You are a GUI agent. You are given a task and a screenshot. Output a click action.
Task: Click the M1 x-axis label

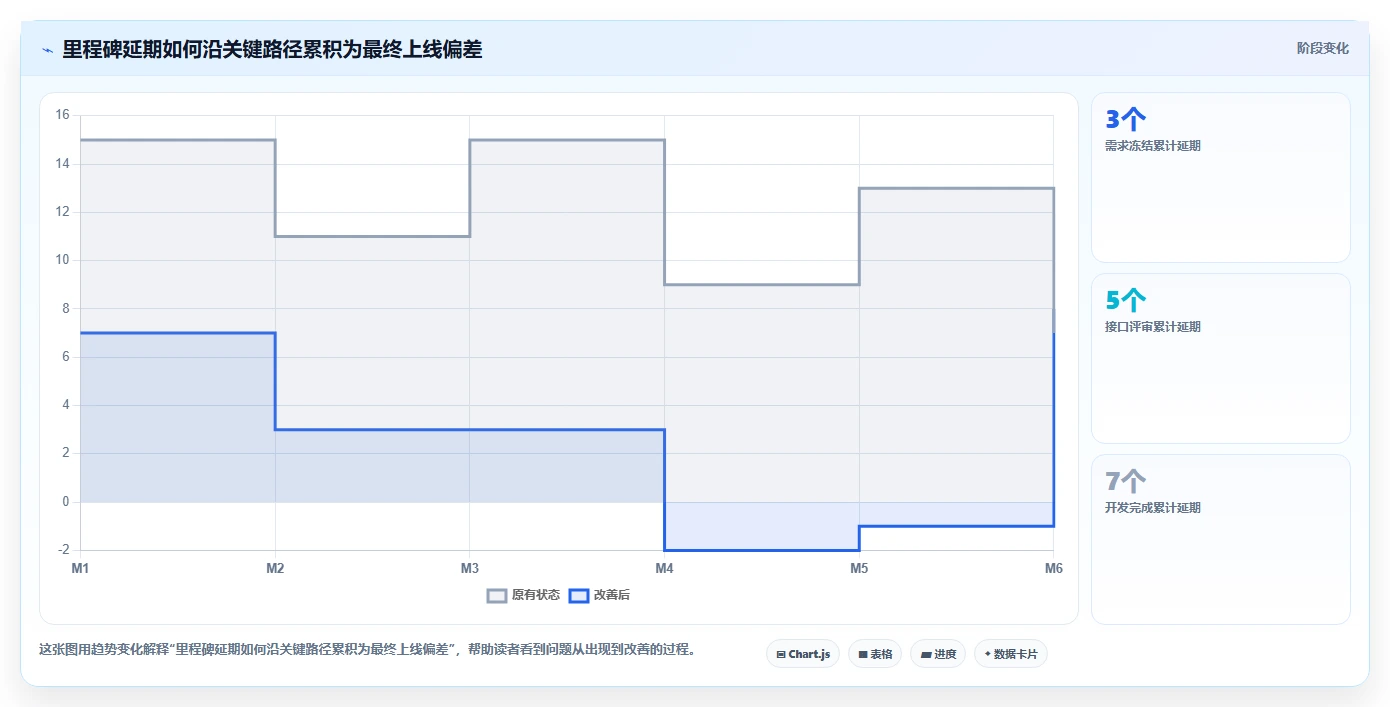click(x=80, y=568)
